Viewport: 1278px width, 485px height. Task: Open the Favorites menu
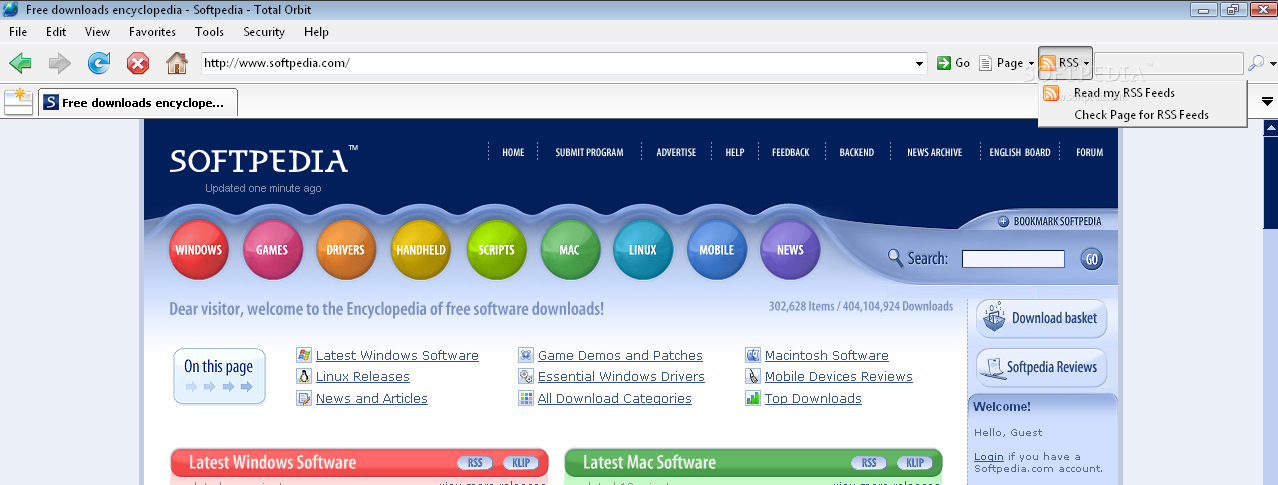(152, 32)
